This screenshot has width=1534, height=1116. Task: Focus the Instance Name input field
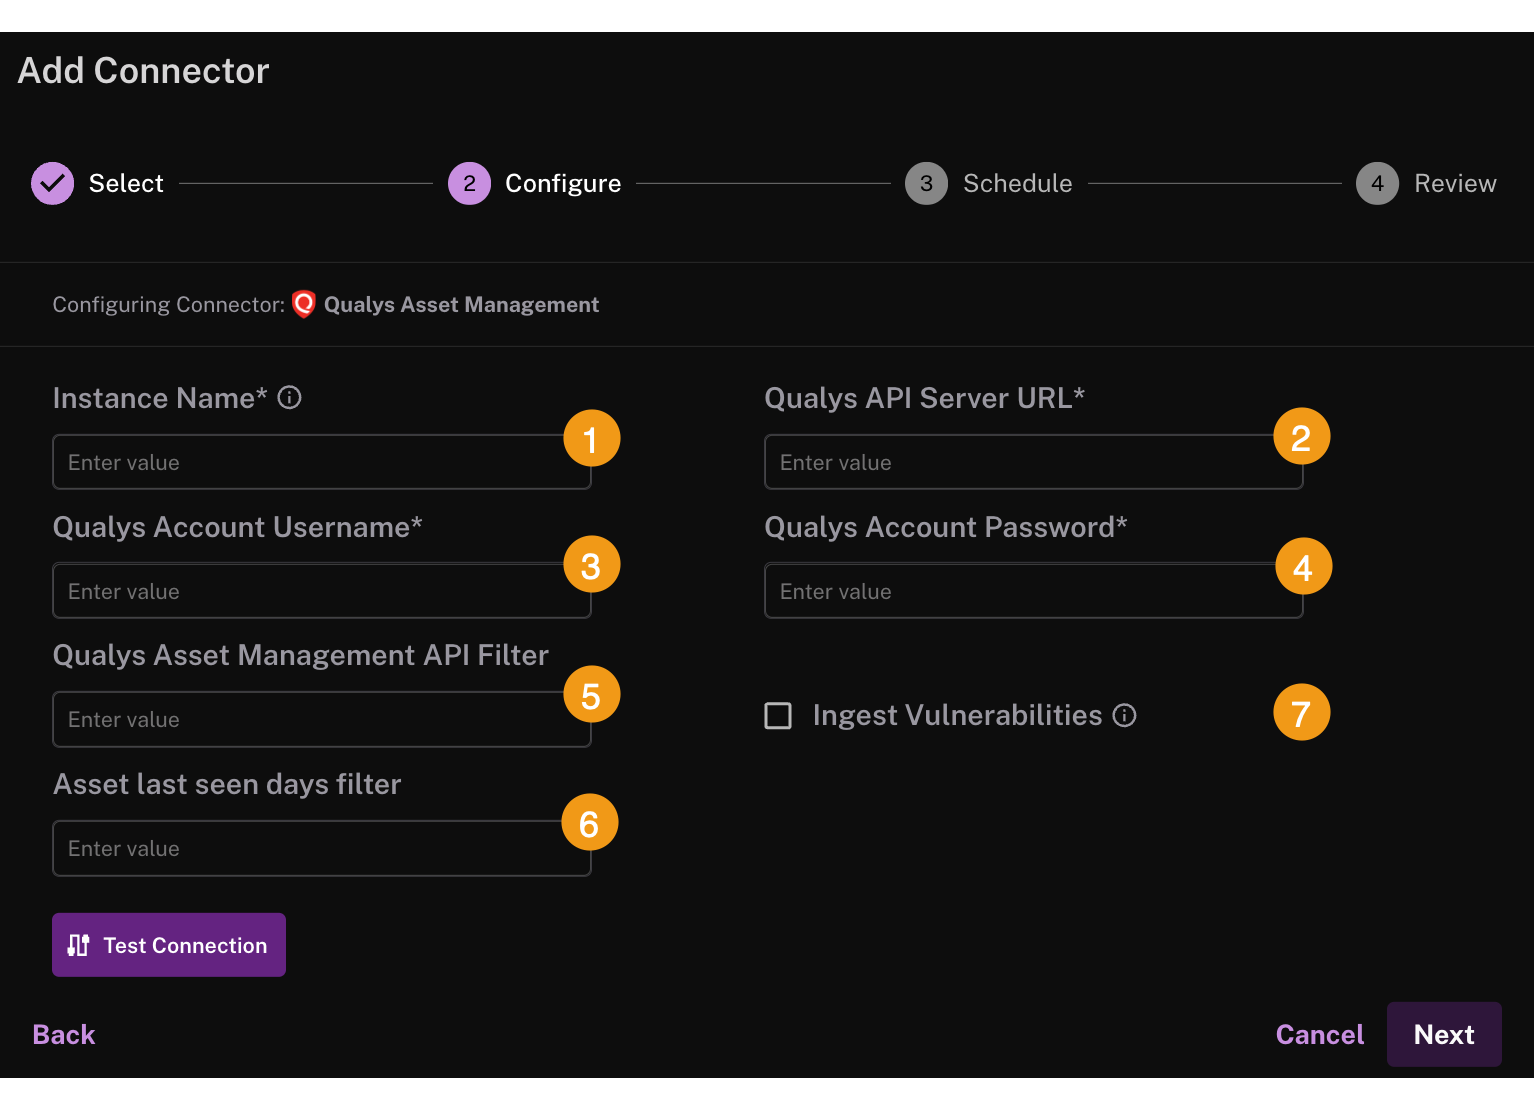coord(322,462)
